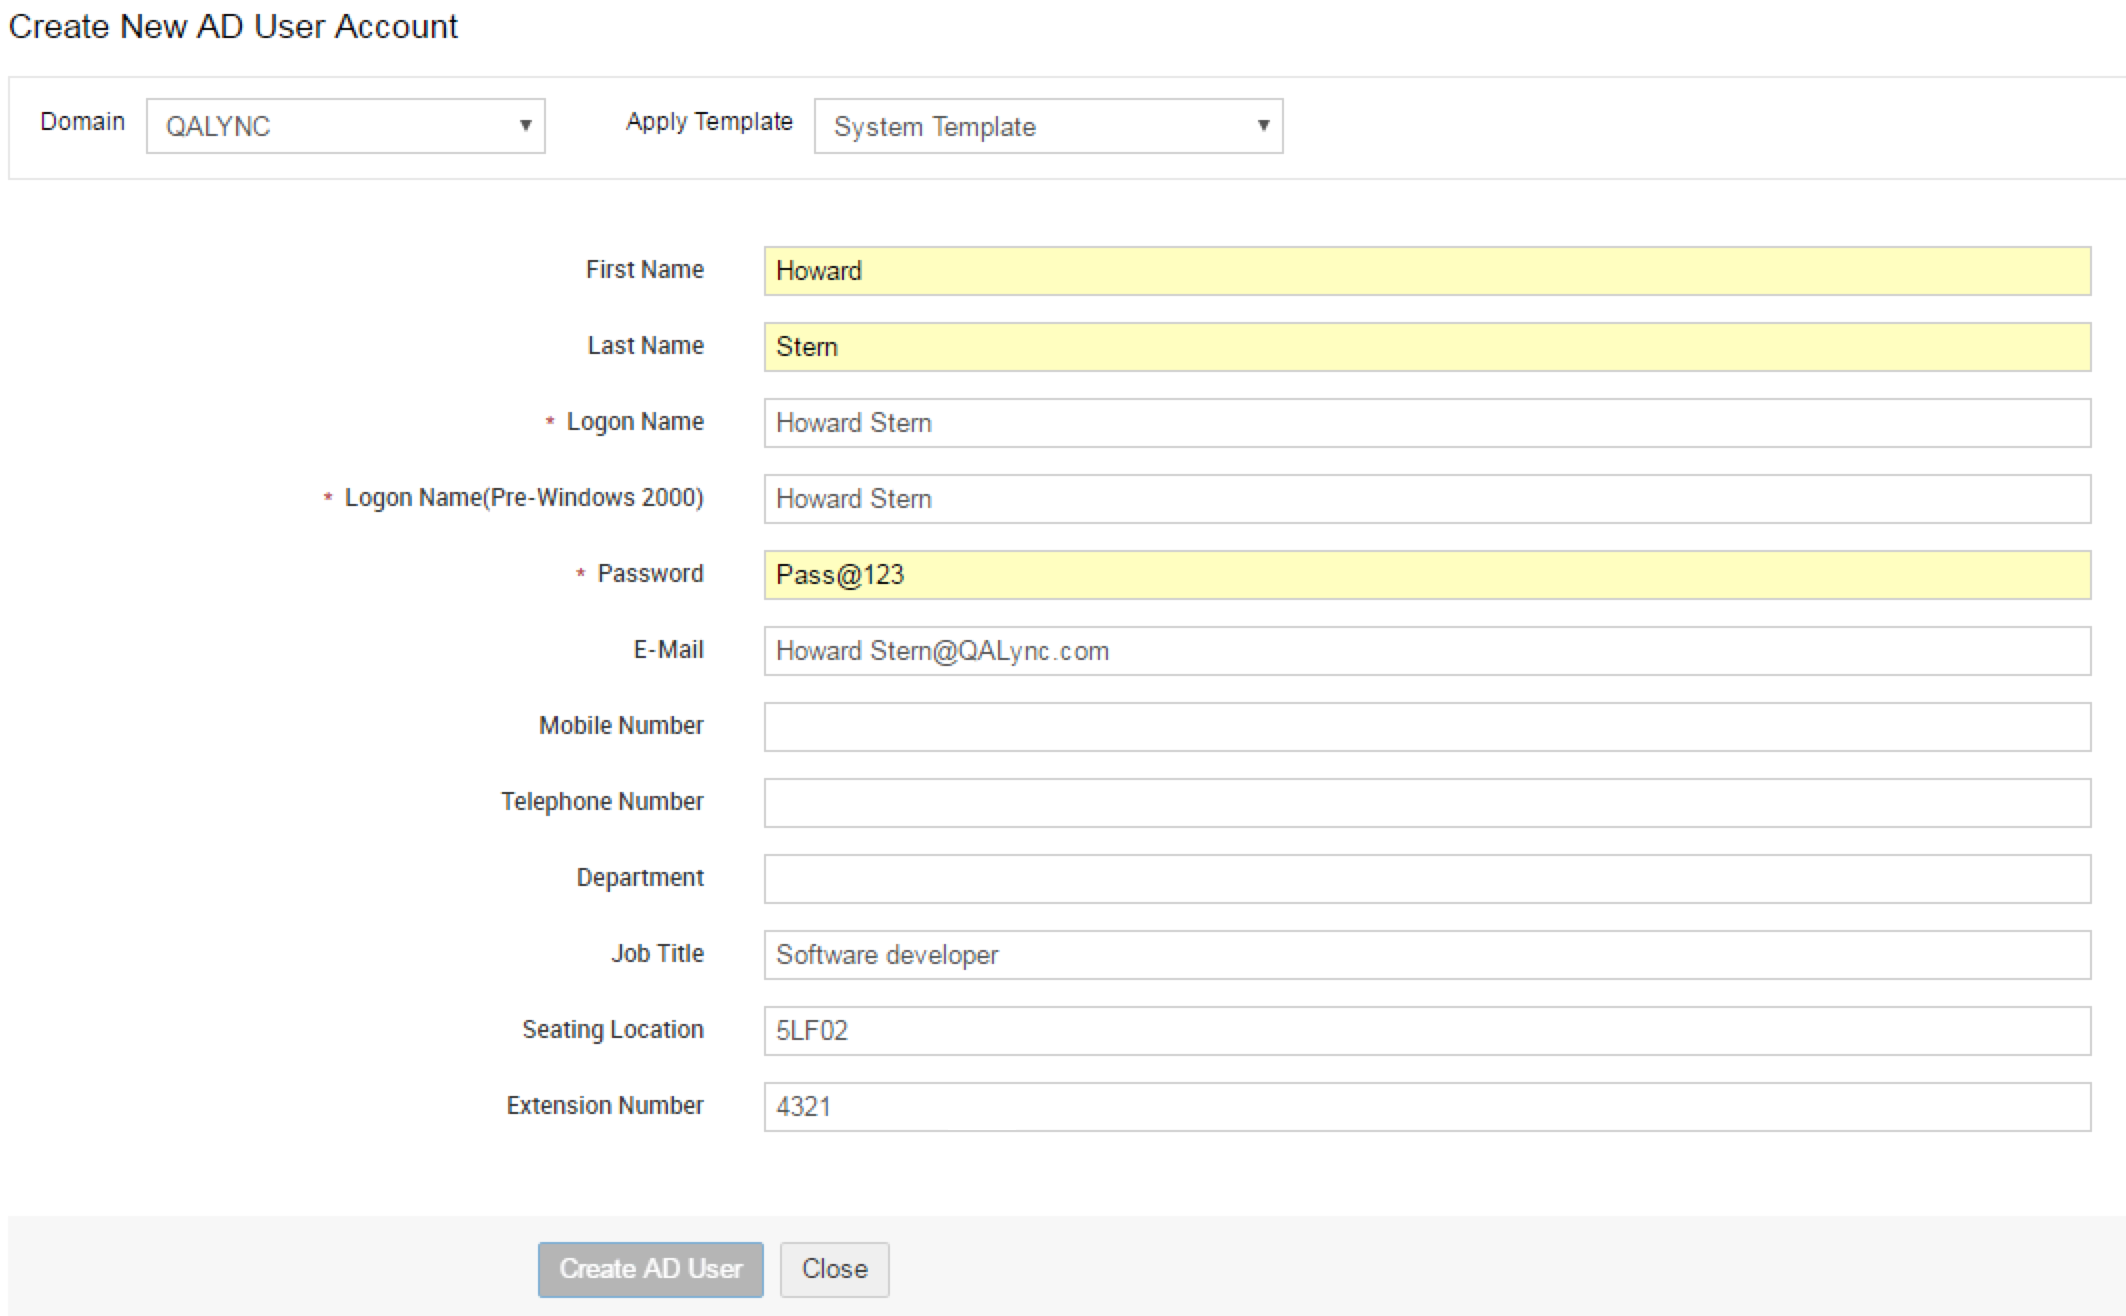Image resolution: width=2126 pixels, height=1316 pixels.
Task: Click the Job Title field
Action: pos(1426,955)
